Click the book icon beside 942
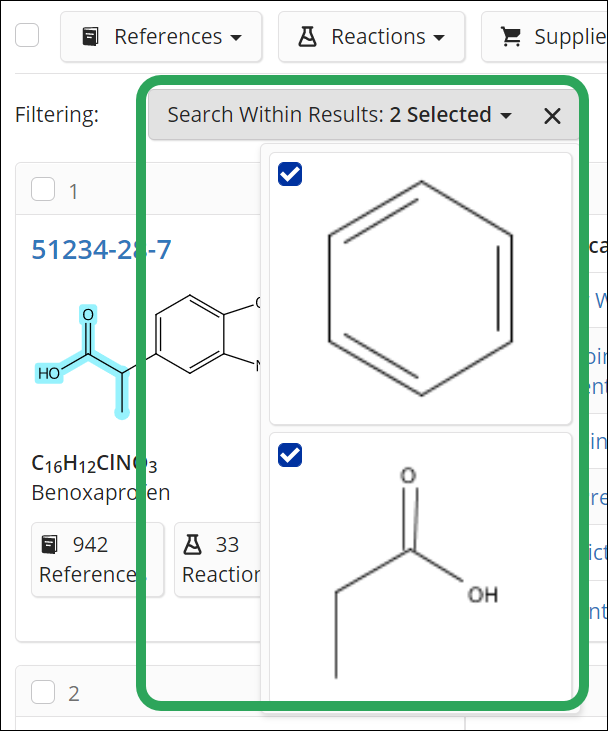Screen dimensions: 608x731 (49, 545)
